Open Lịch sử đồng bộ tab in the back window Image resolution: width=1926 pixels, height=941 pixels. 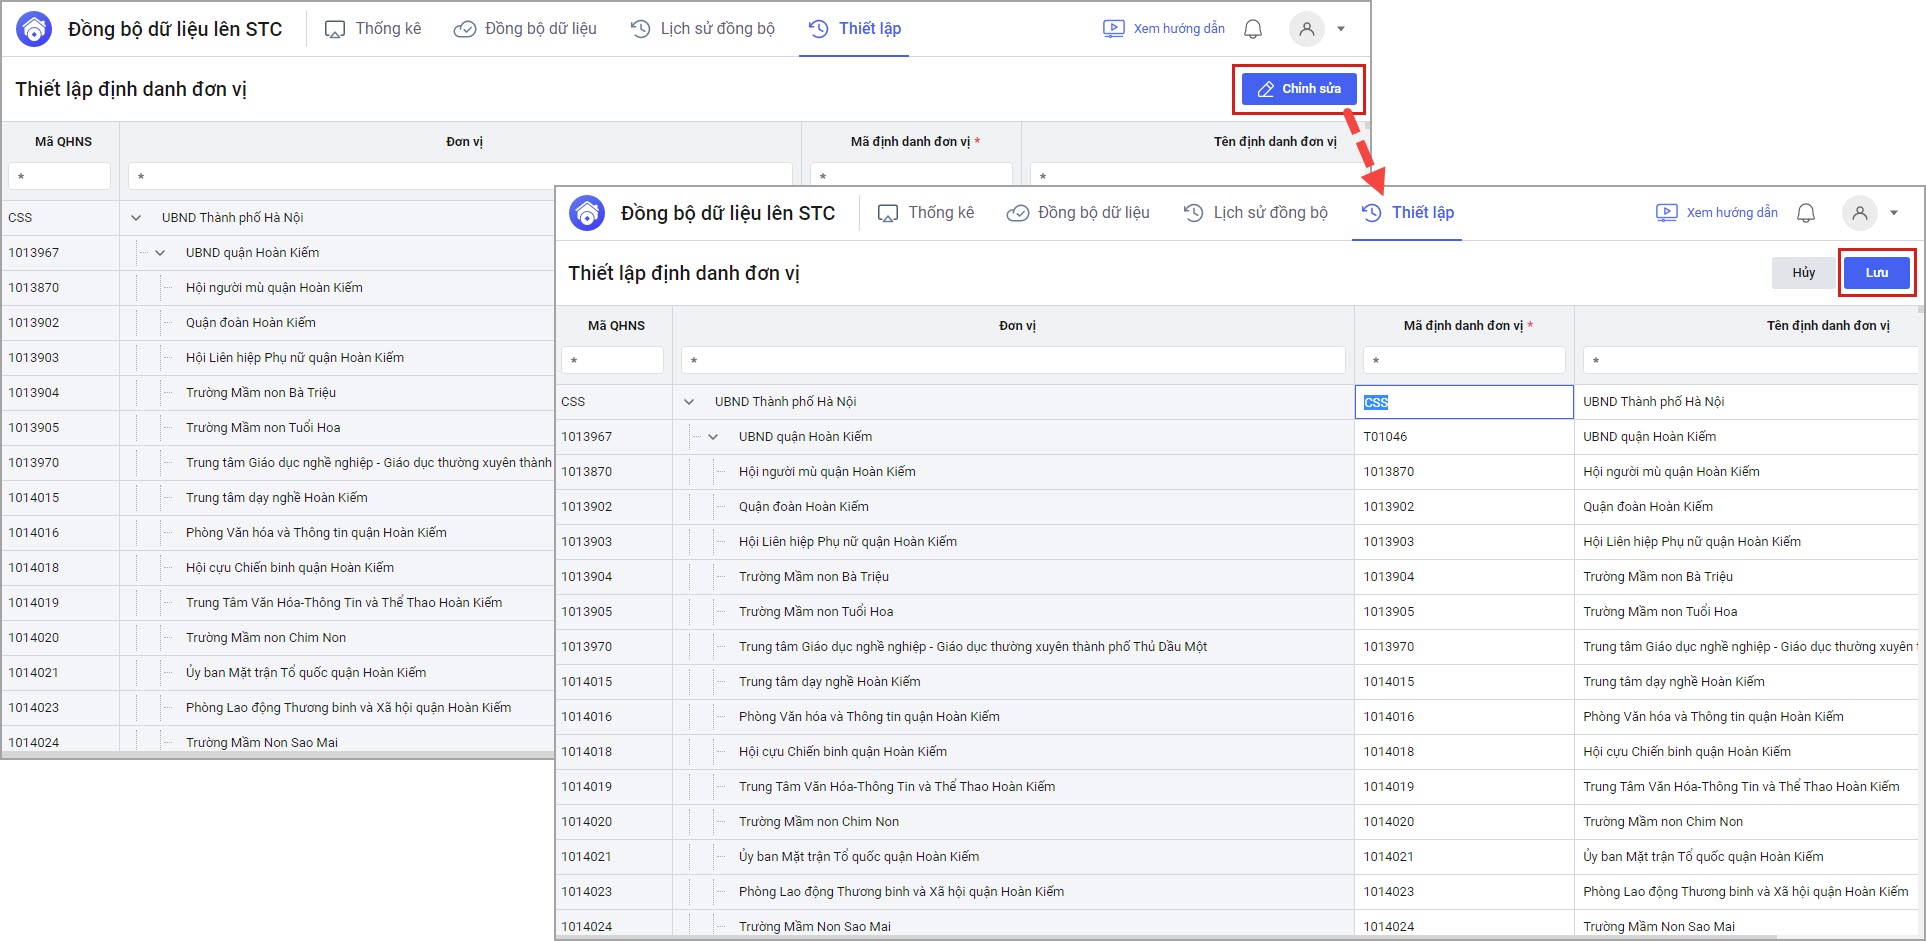coord(702,29)
